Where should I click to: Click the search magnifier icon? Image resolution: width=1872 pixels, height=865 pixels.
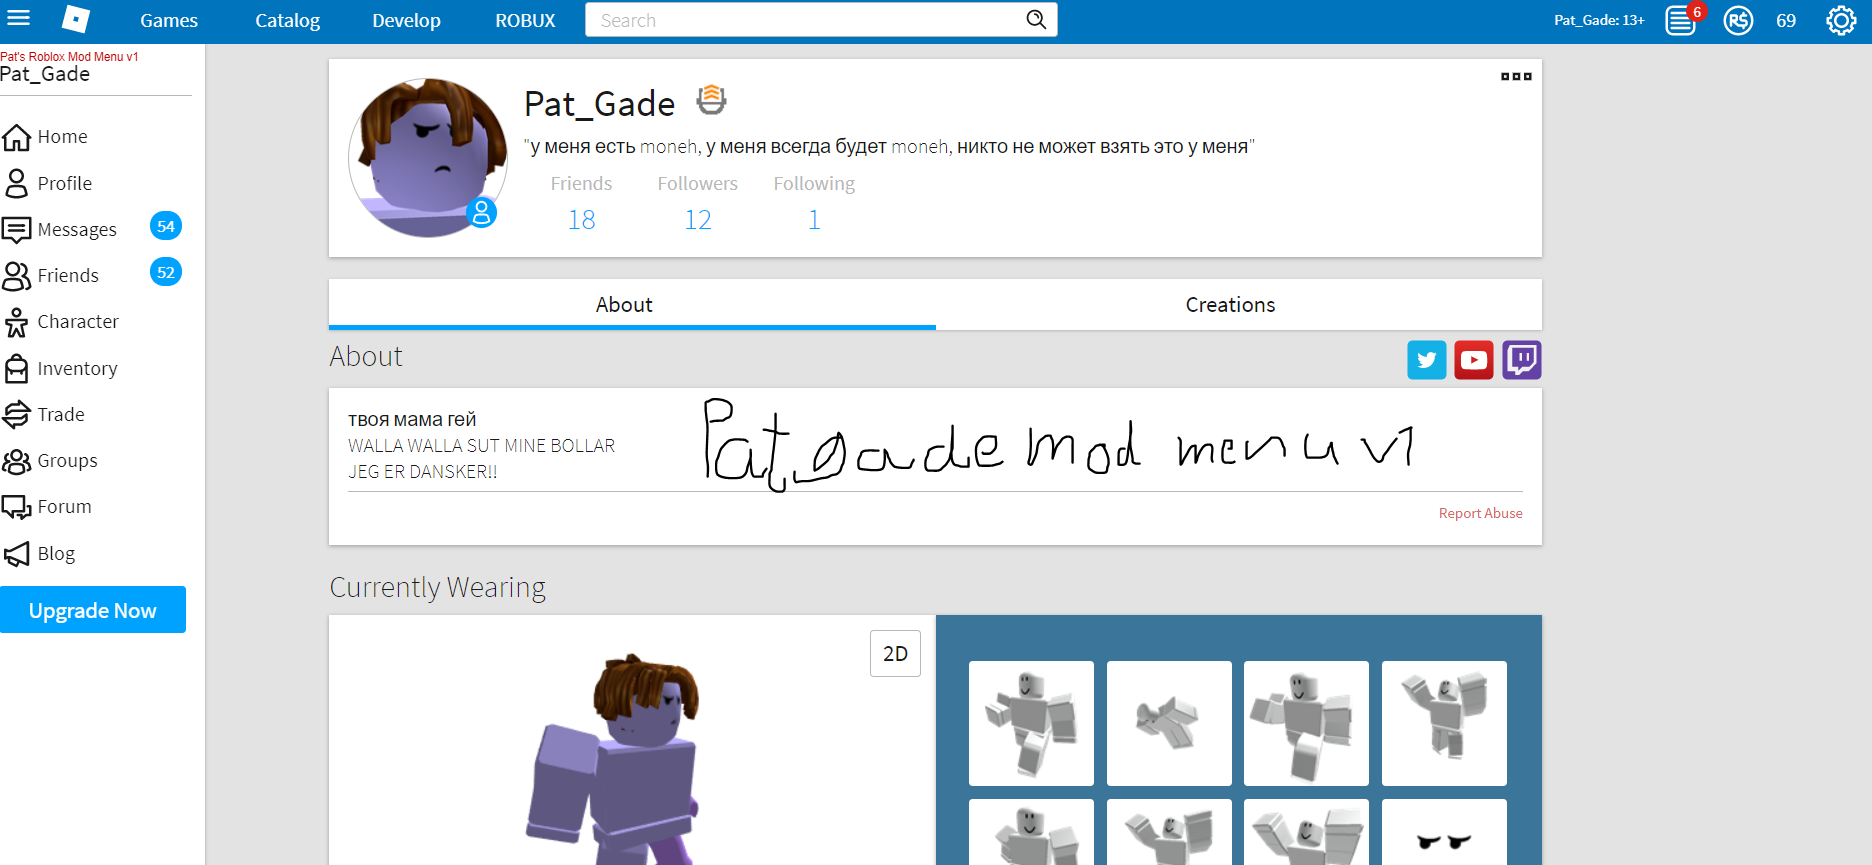point(1036,20)
